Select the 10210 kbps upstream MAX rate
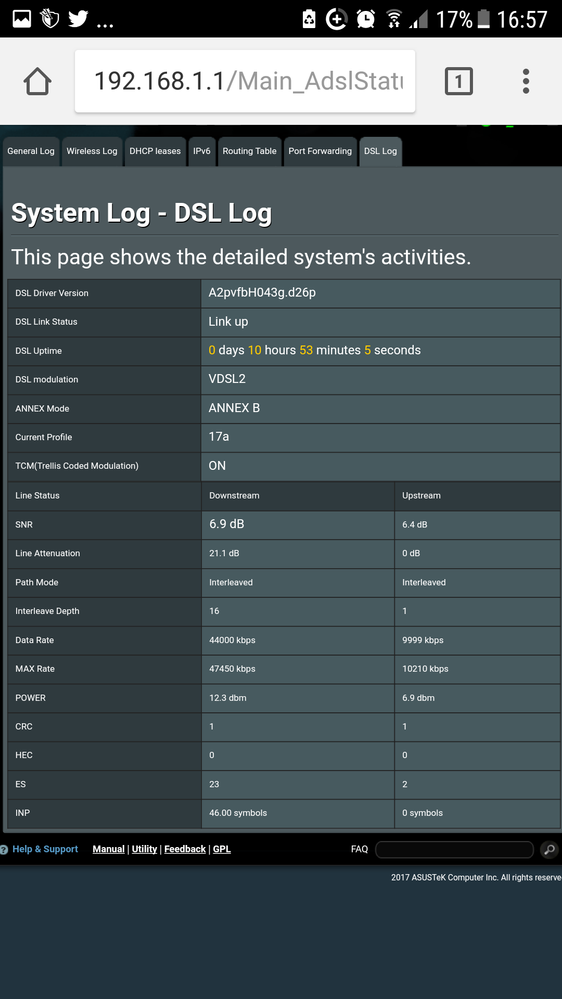The image size is (562, 999). [x=426, y=669]
